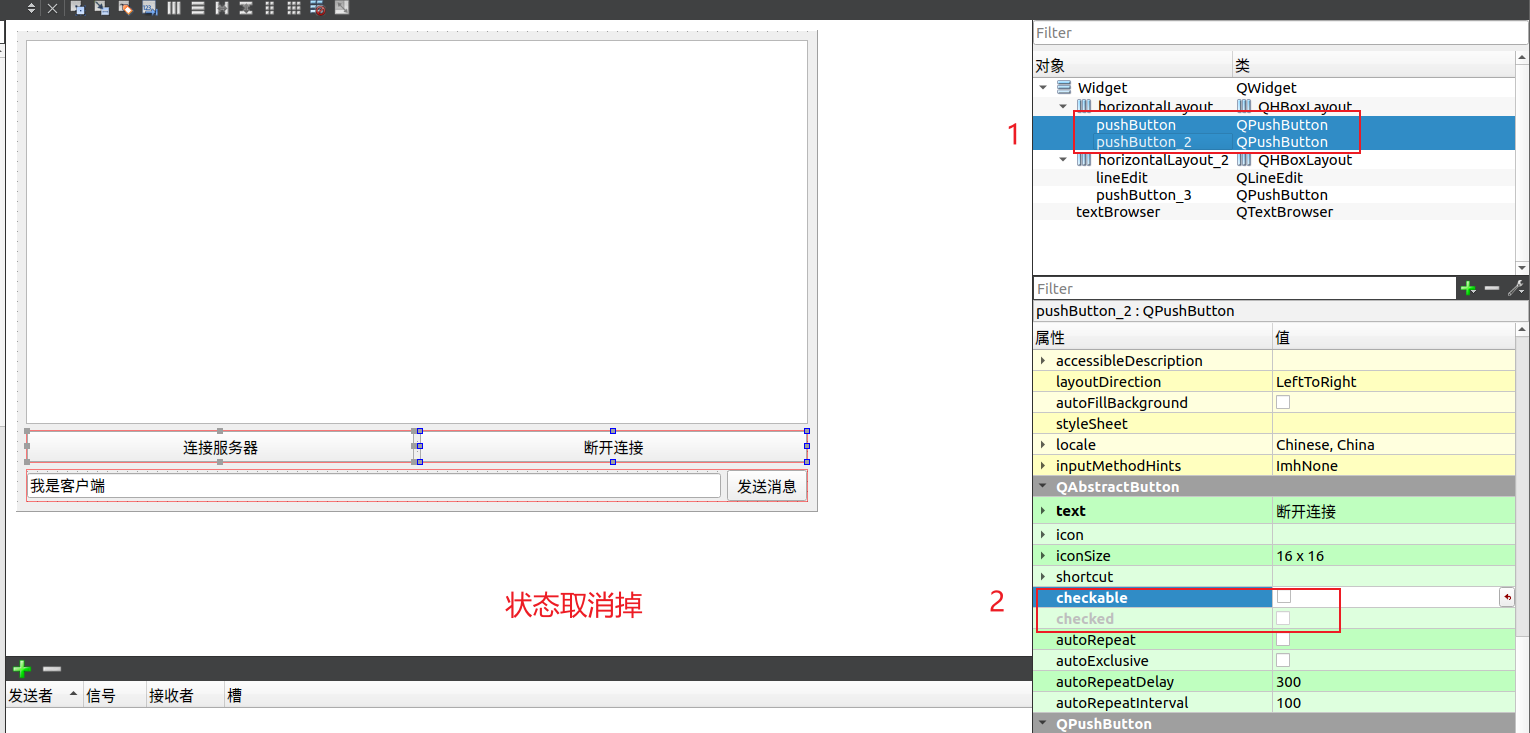Close the current form document
Viewport: 1530px width, 733px height.
point(52,8)
